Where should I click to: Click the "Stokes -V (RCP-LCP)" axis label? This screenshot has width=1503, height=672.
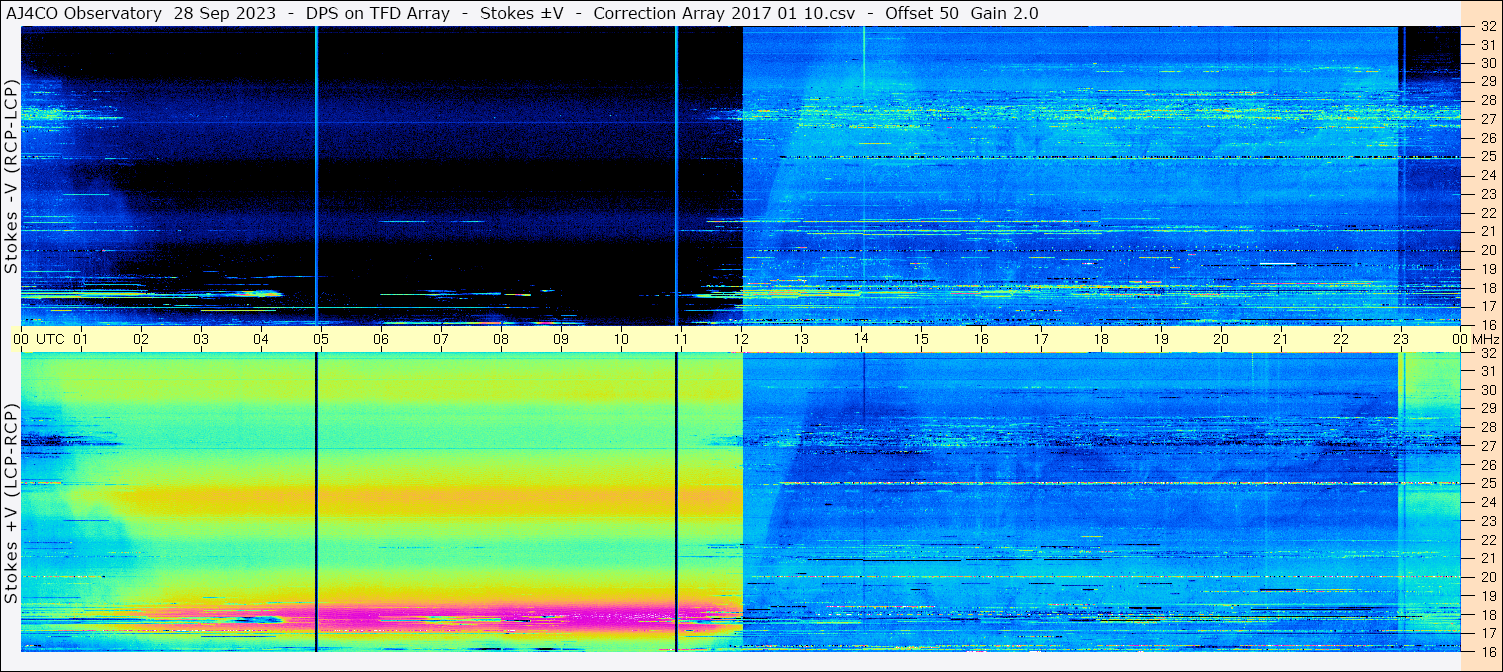click(x=11, y=176)
